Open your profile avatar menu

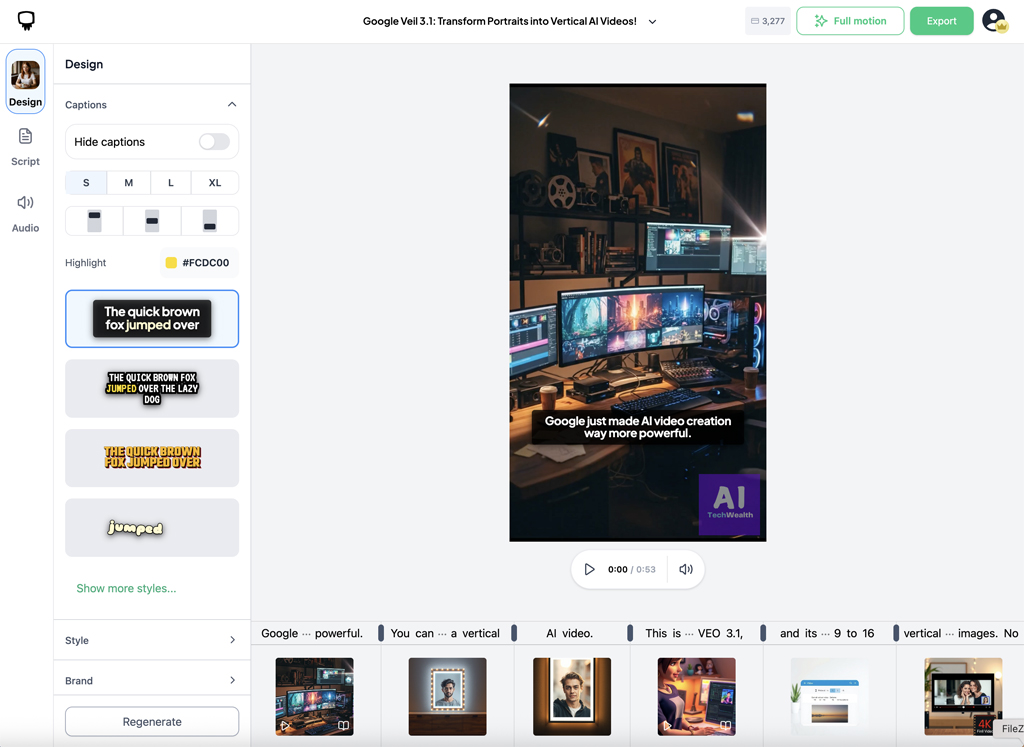(996, 20)
